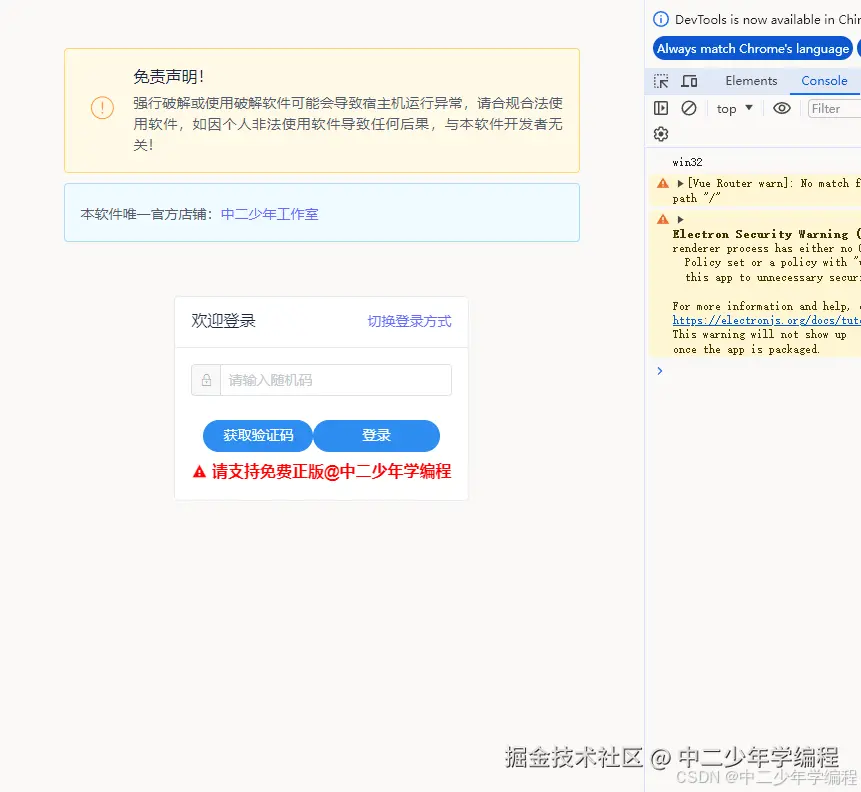
Task: Click the 获取验证码 button
Action: click(x=257, y=435)
